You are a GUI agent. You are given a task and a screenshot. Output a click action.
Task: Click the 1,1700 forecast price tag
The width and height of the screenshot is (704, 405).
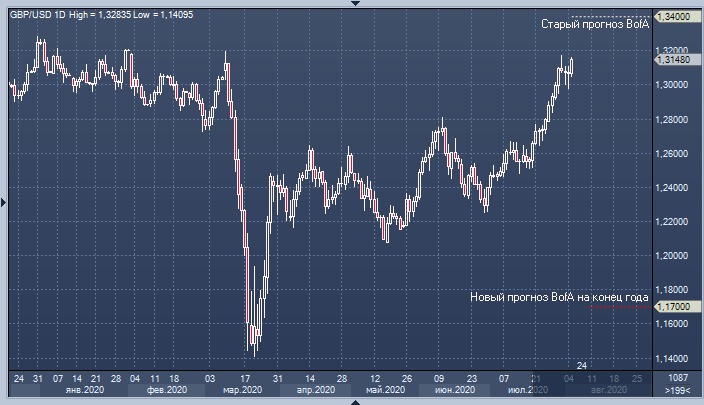tap(675, 306)
